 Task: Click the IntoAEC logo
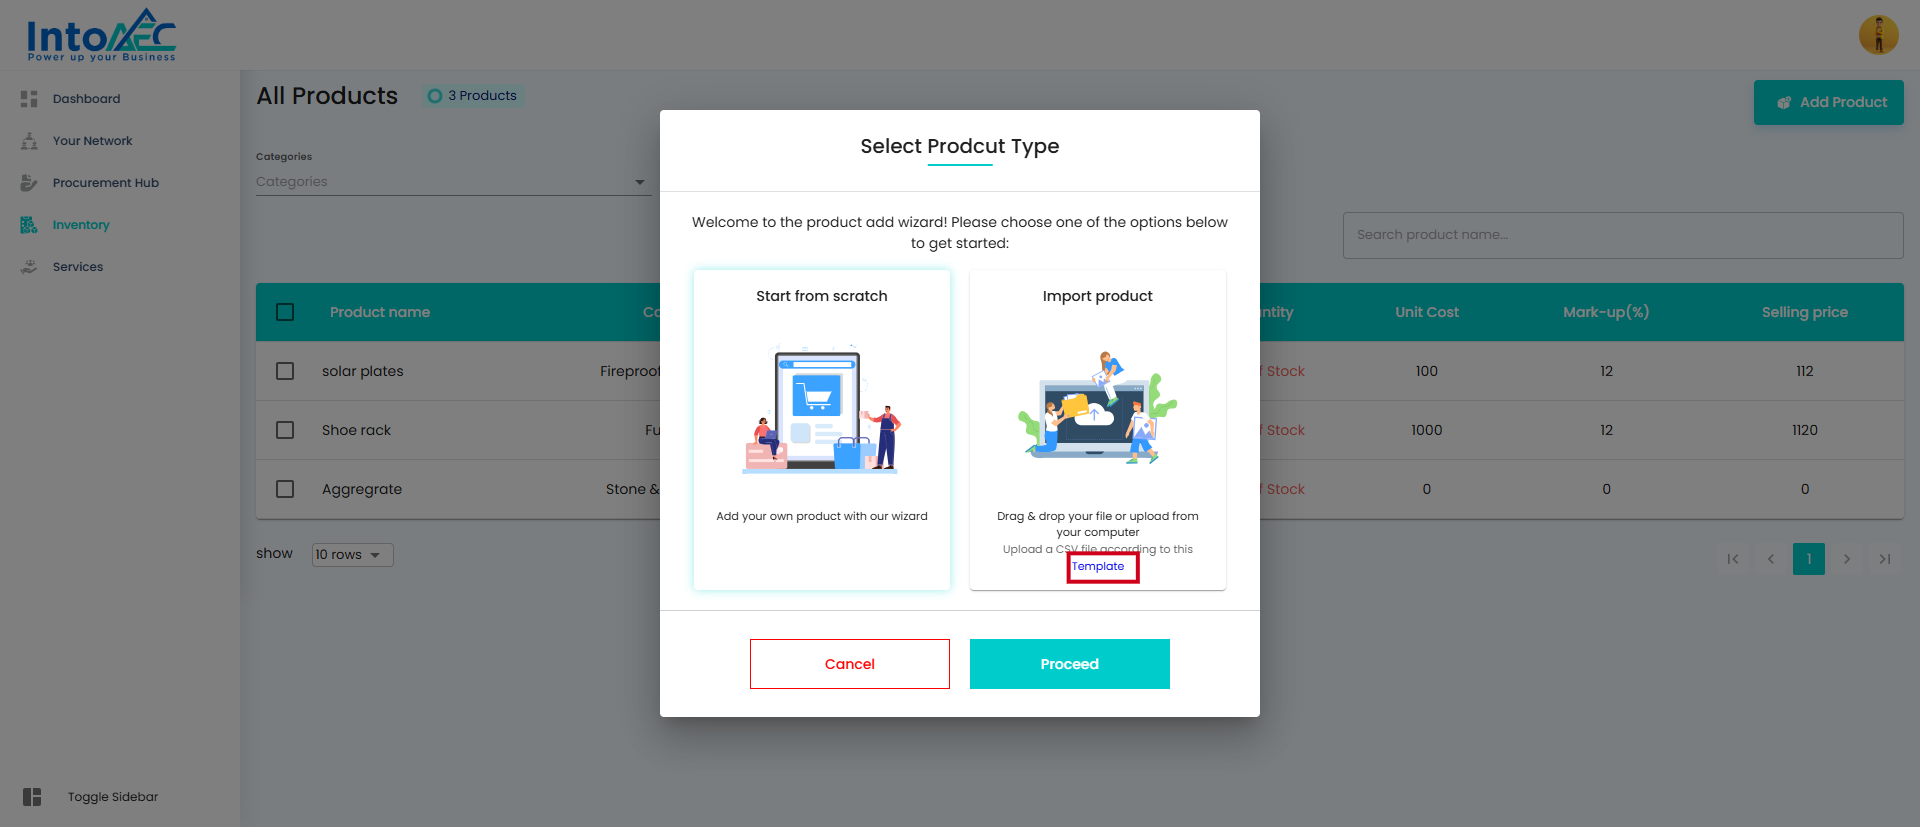(101, 36)
